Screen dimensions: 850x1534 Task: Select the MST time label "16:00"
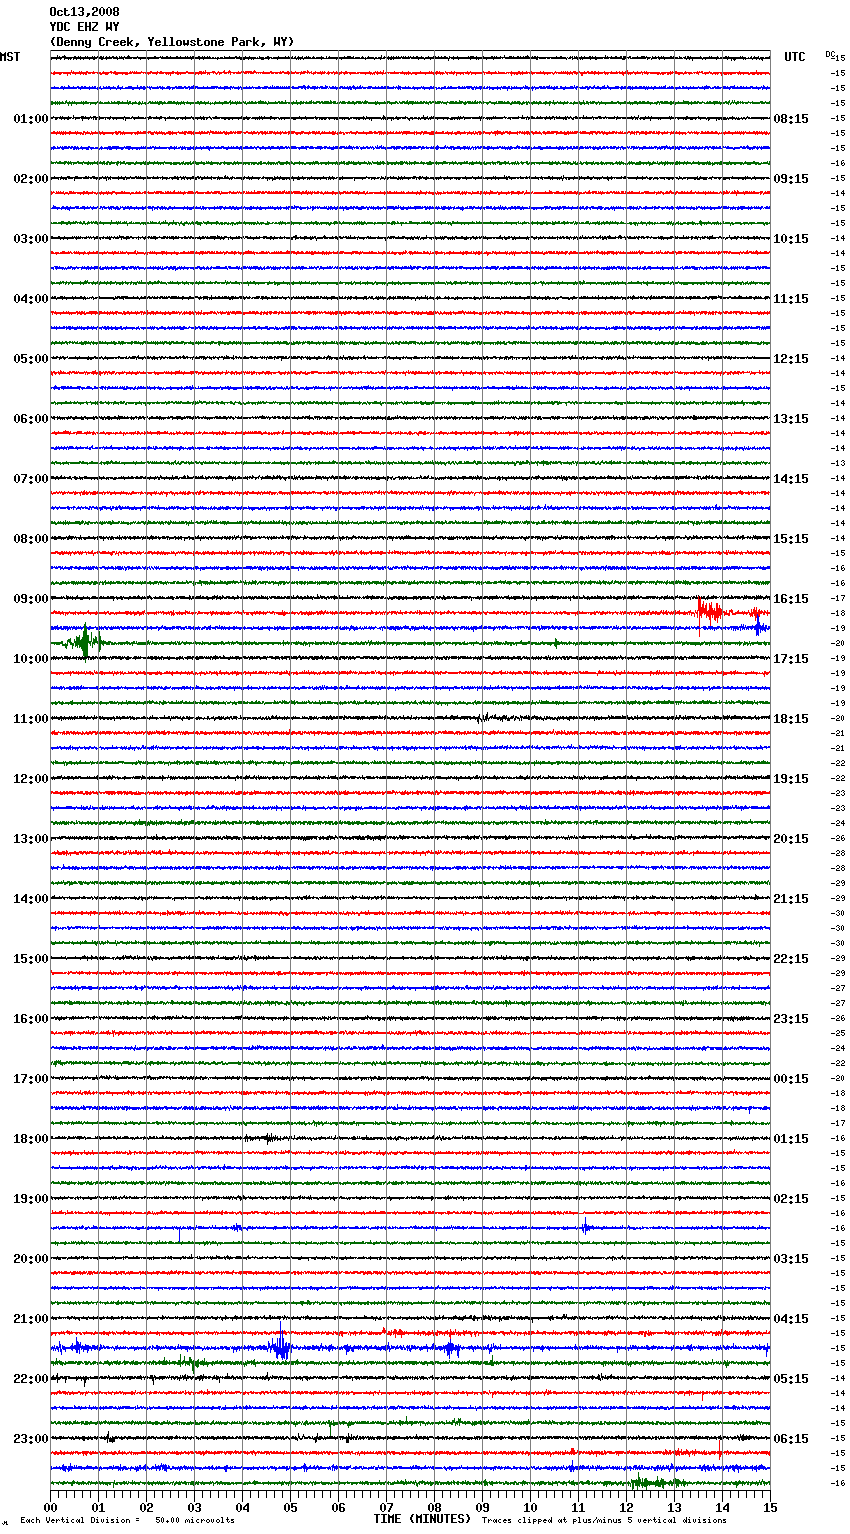pos(31,1019)
